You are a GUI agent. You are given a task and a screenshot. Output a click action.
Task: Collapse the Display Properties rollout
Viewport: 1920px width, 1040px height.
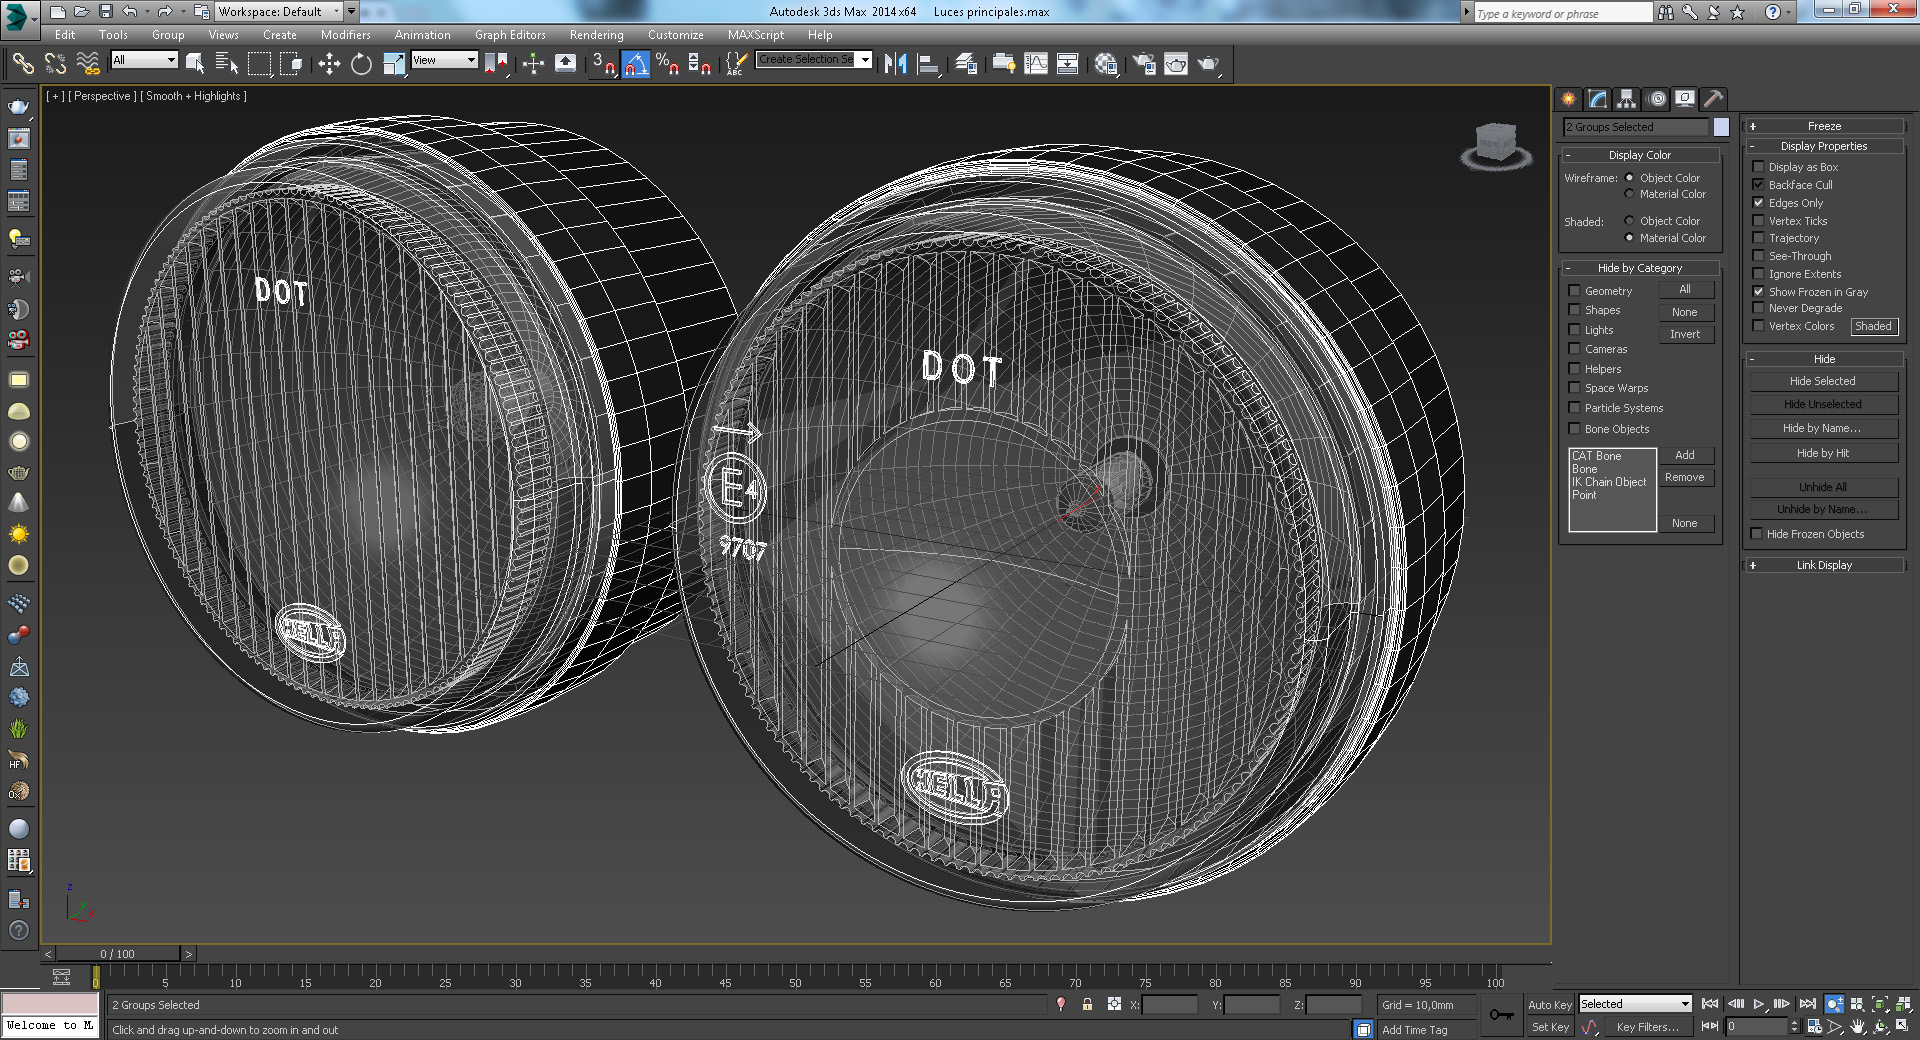[1824, 146]
